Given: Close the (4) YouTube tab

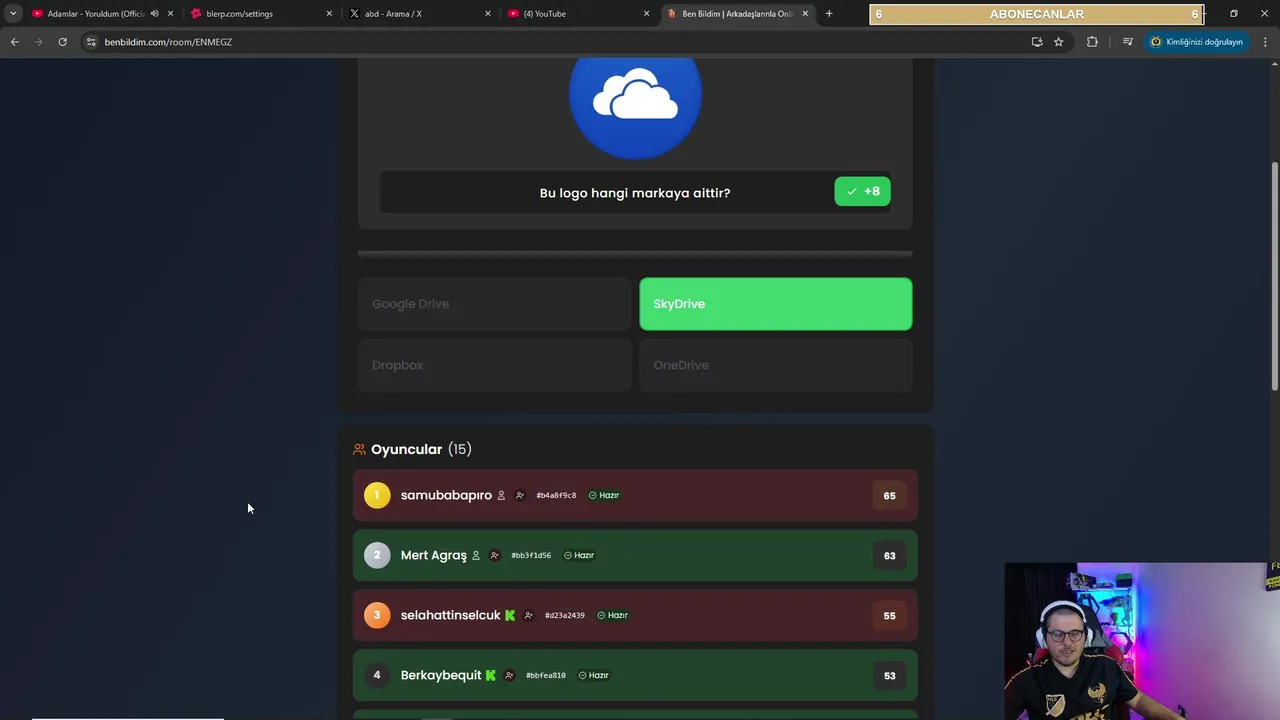Looking at the screenshot, I should point(646,14).
